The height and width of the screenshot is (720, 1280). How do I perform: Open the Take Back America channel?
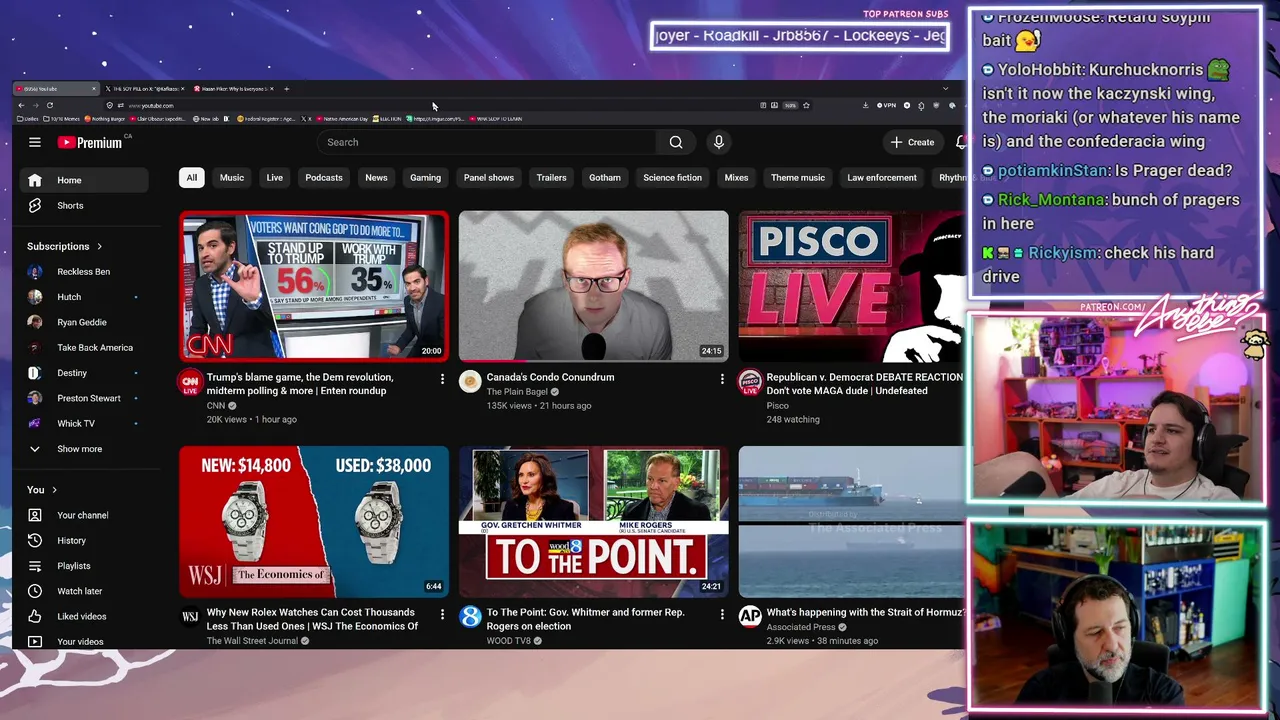[84, 347]
